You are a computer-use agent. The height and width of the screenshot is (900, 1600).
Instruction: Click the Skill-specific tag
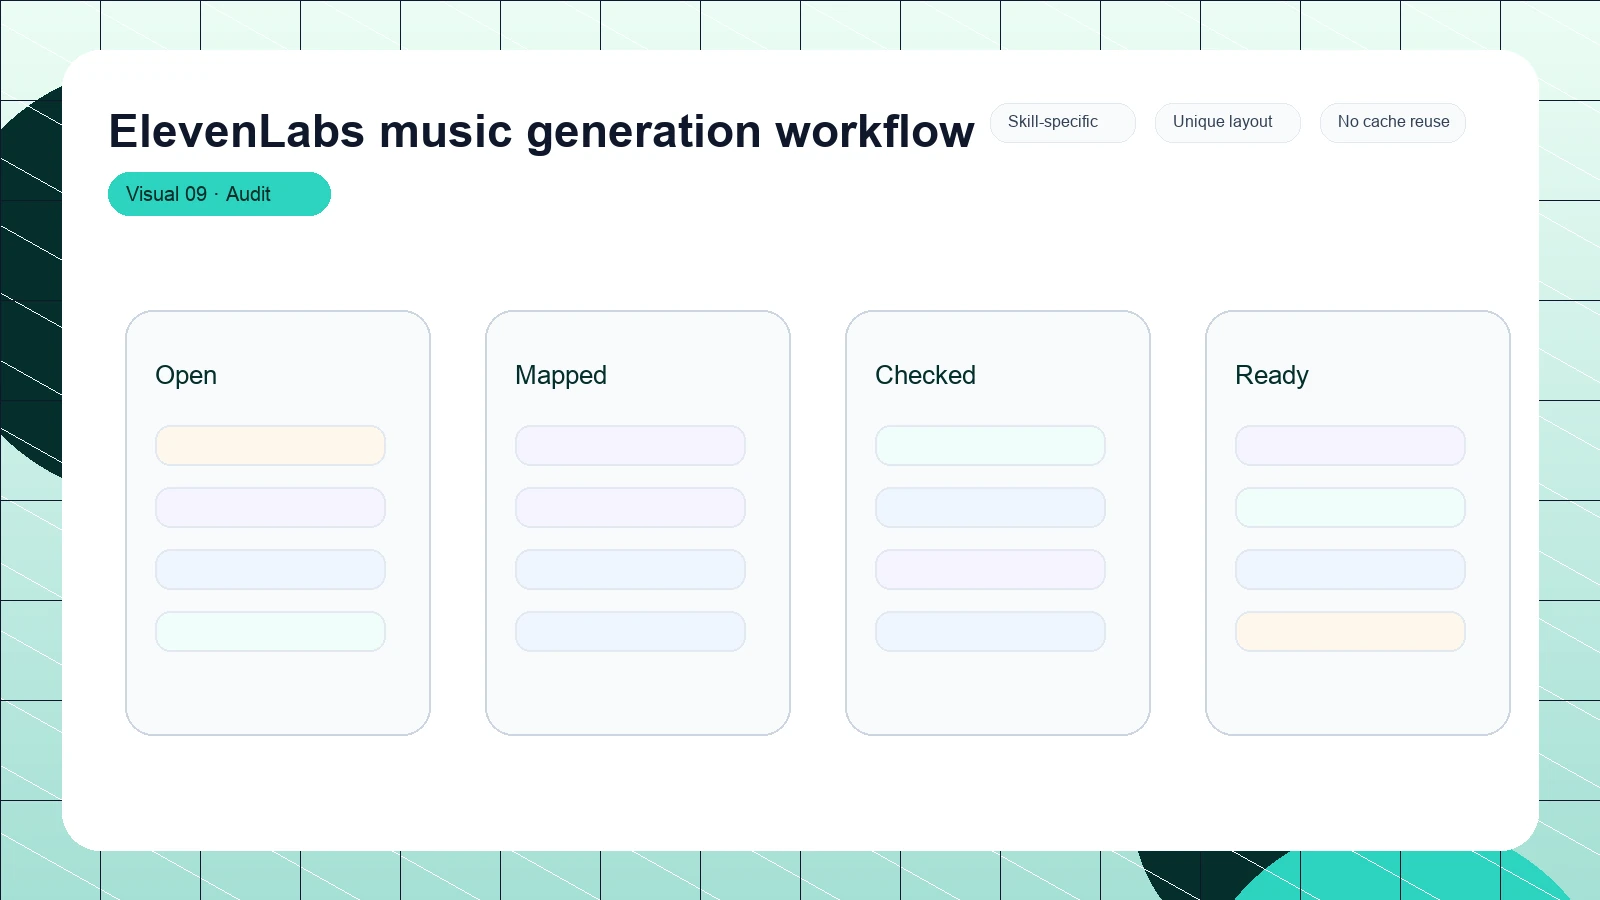click(x=1063, y=122)
